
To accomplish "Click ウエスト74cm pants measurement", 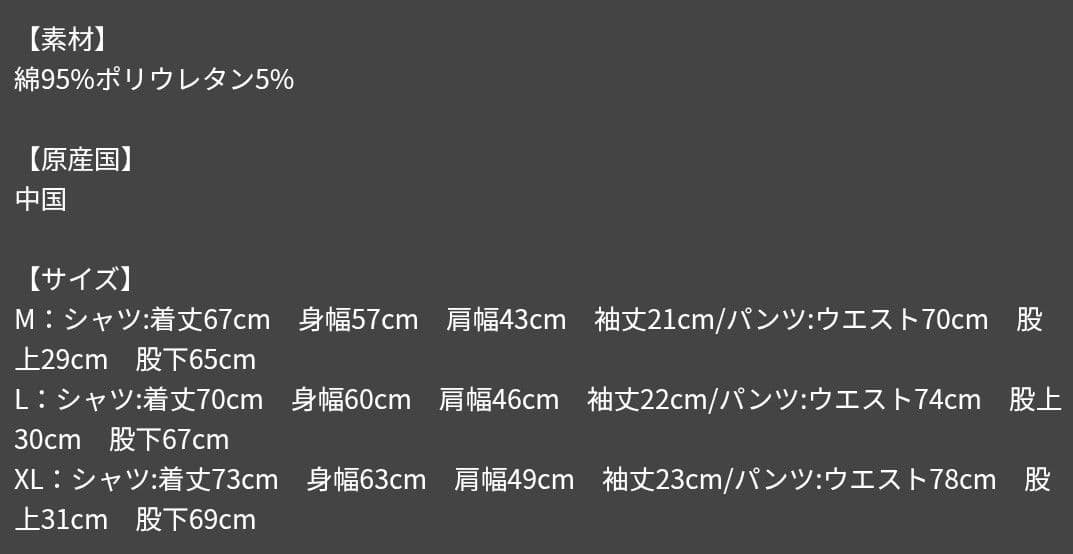I will pos(895,400).
